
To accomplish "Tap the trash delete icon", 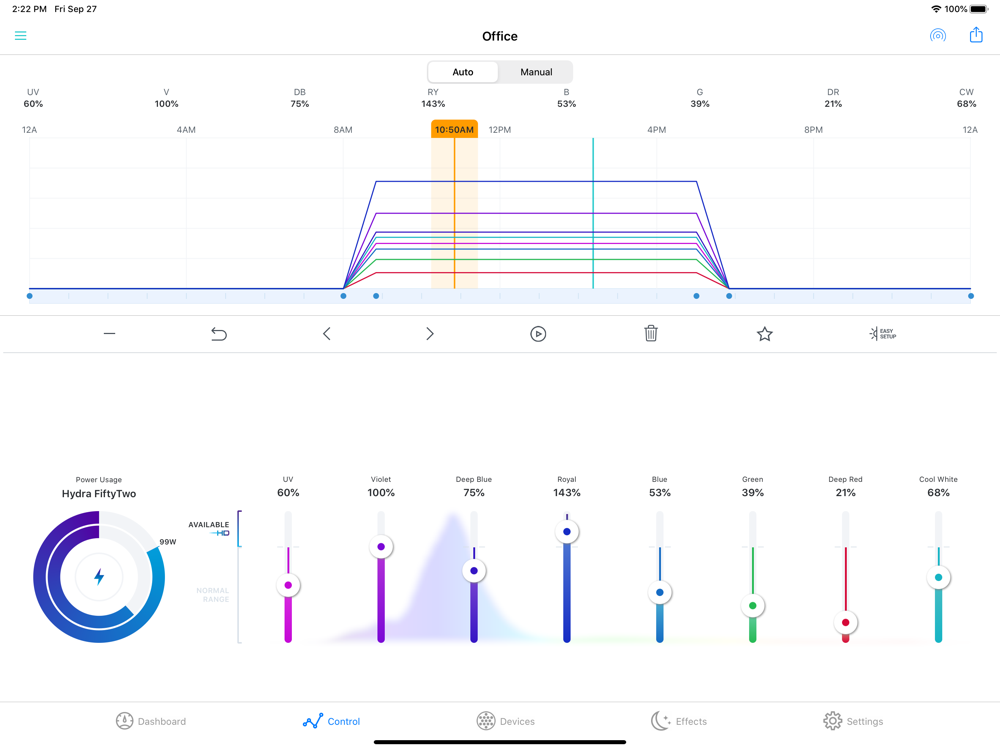I will (651, 333).
